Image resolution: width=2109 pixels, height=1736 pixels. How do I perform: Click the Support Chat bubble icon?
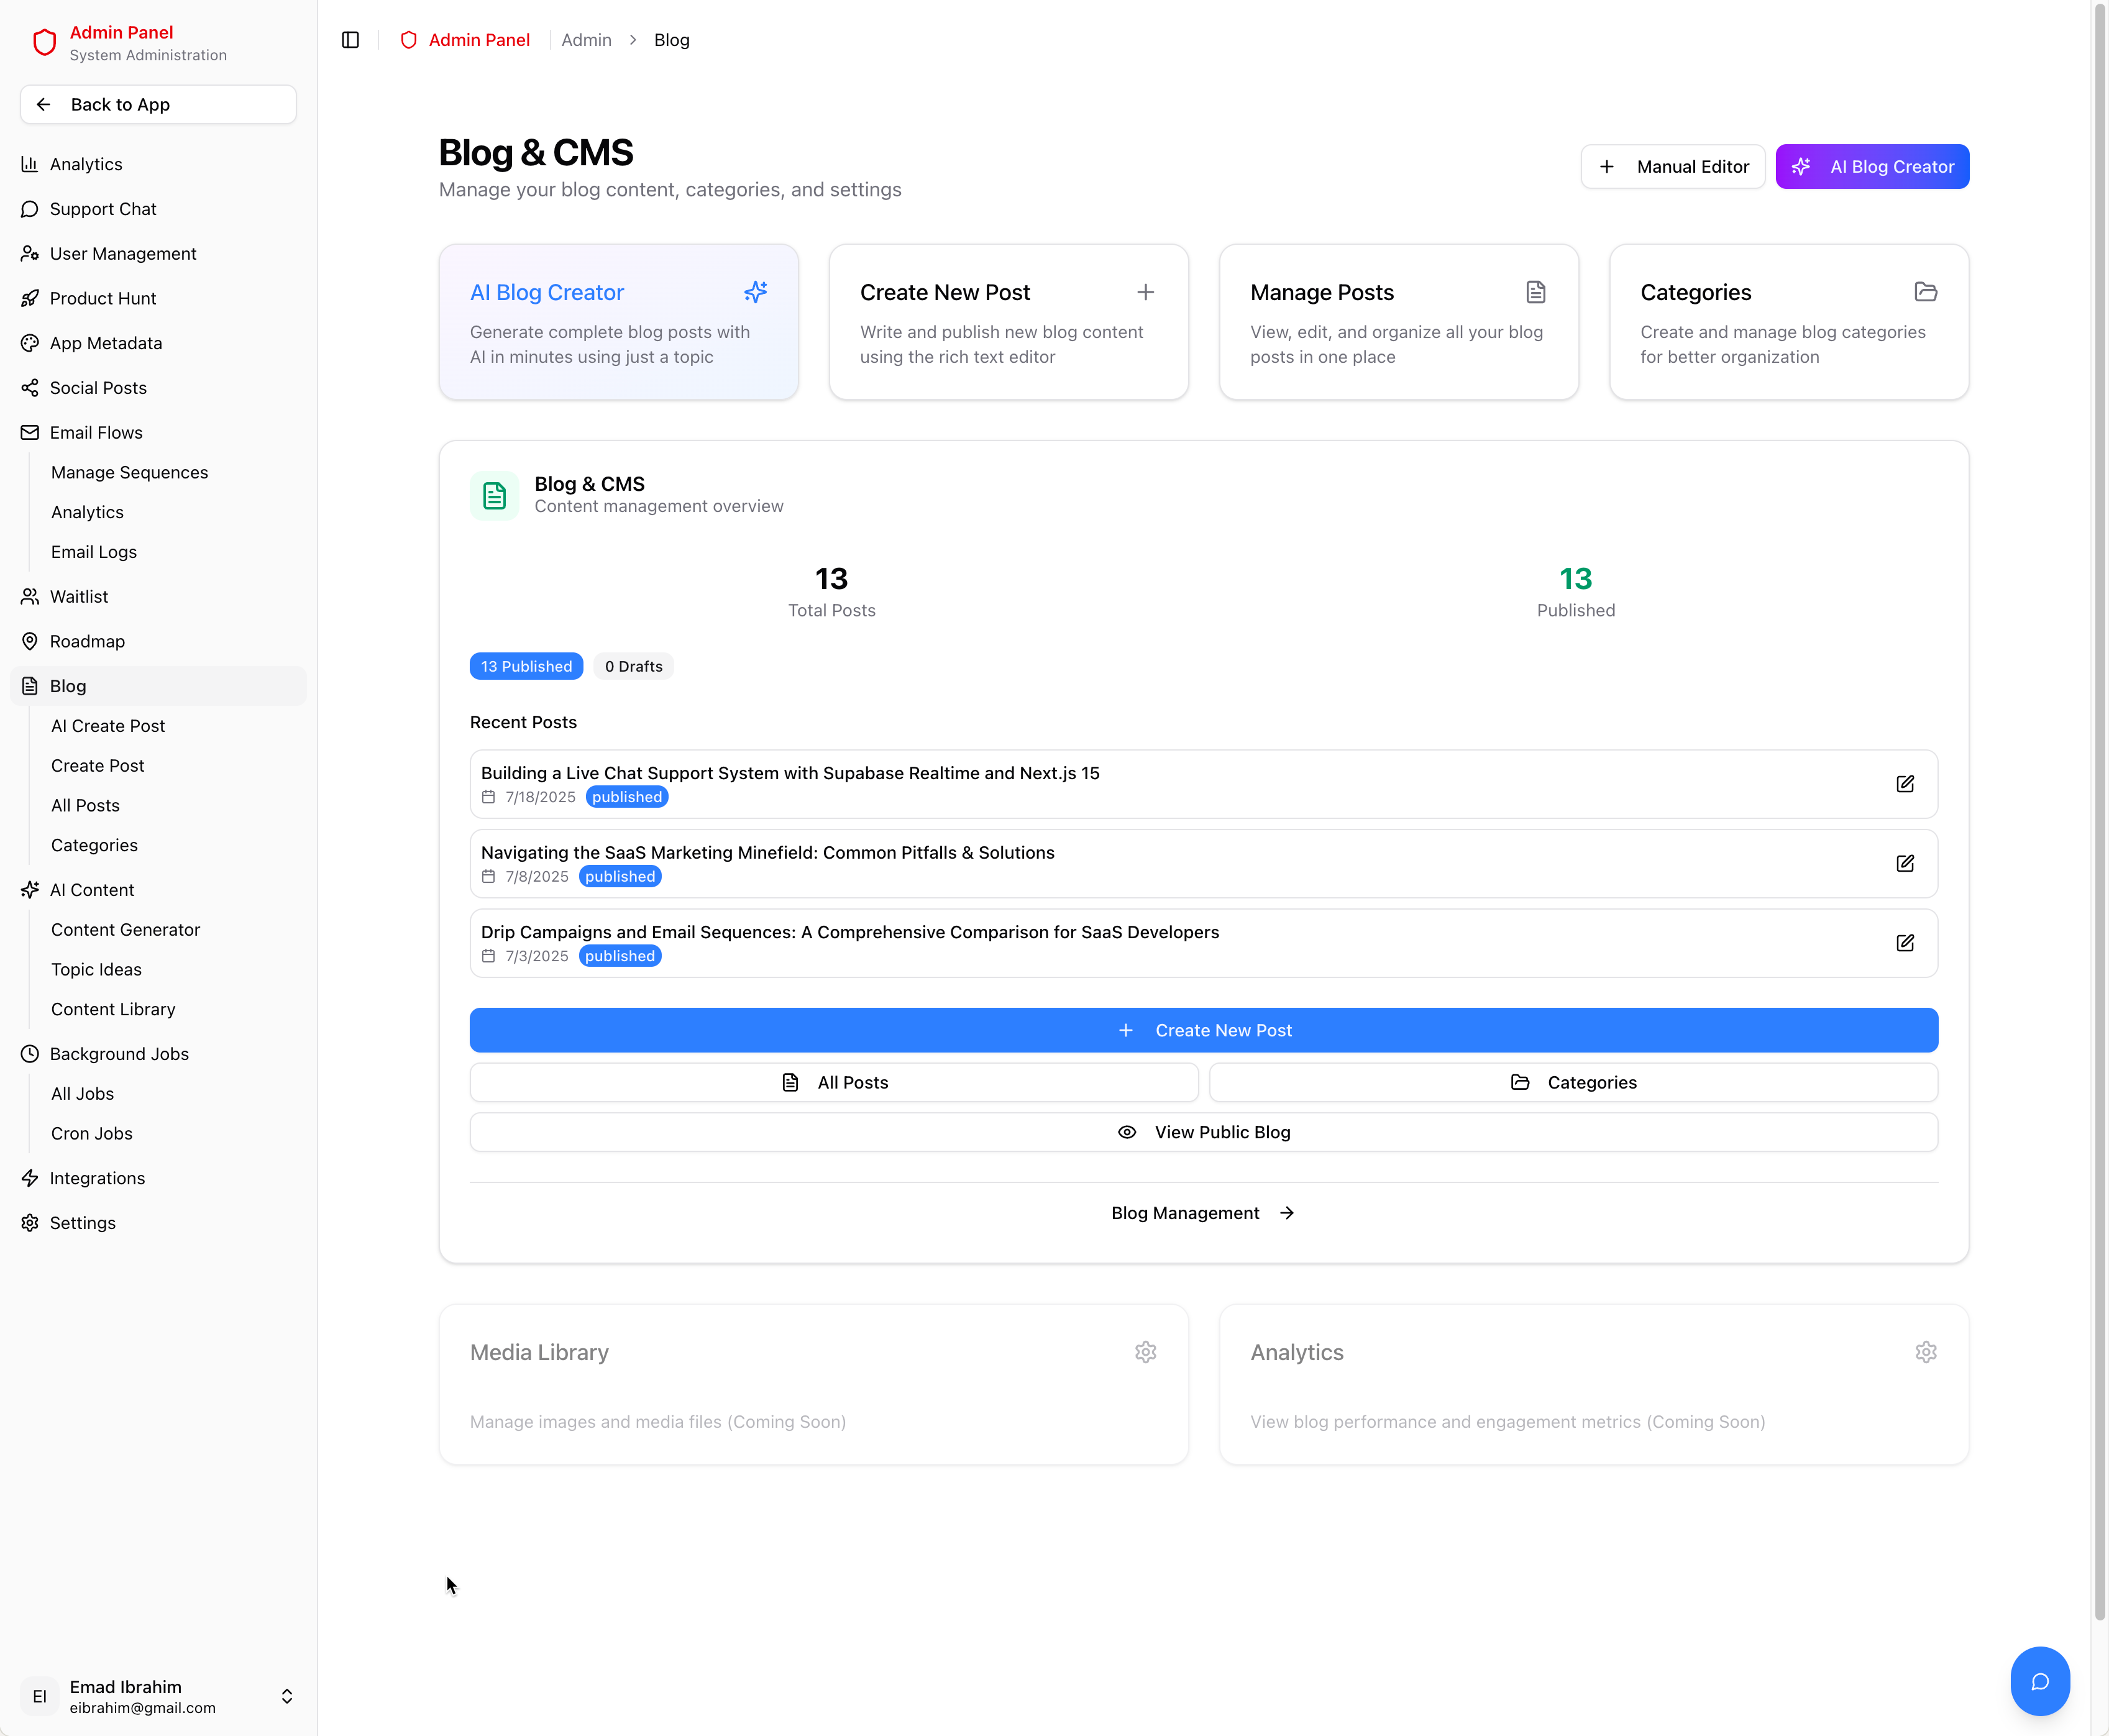[x=29, y=209]
